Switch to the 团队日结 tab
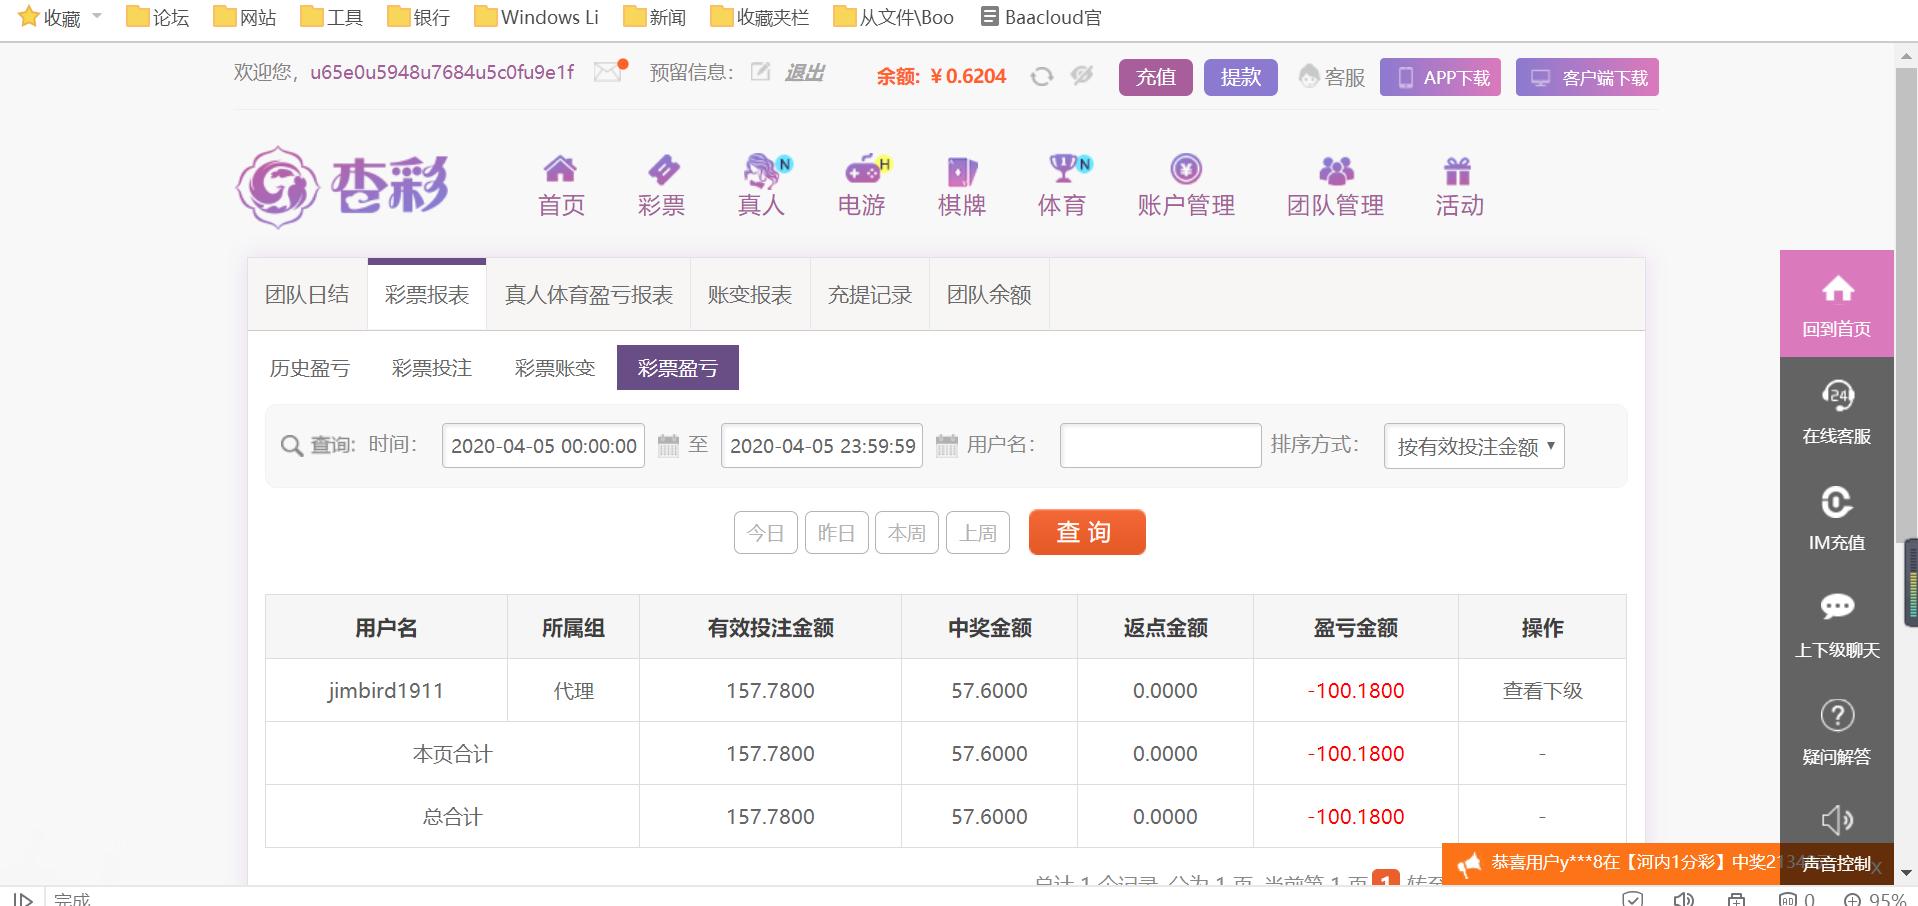The image size is (1918, 906). coord(307,295)
